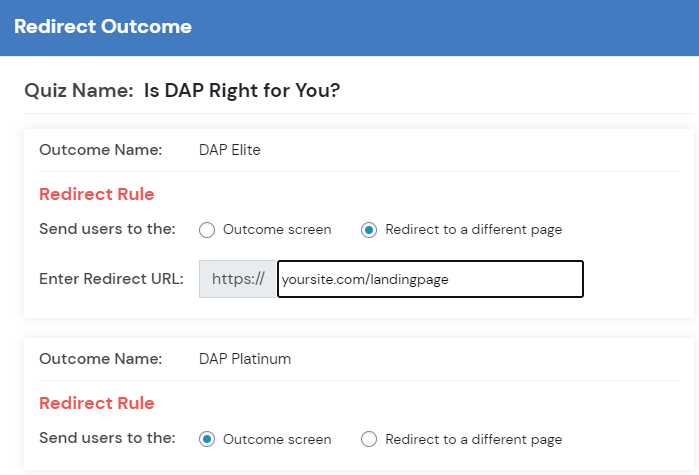
Task: Click the Redirect Rule heading under DAP Platinum
Action: (97, 403)
